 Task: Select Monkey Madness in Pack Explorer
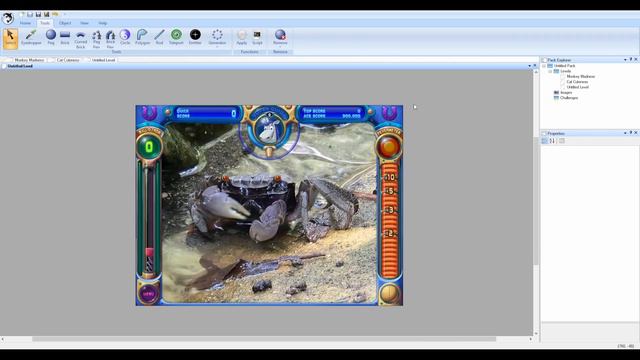(x=580, y=76)
